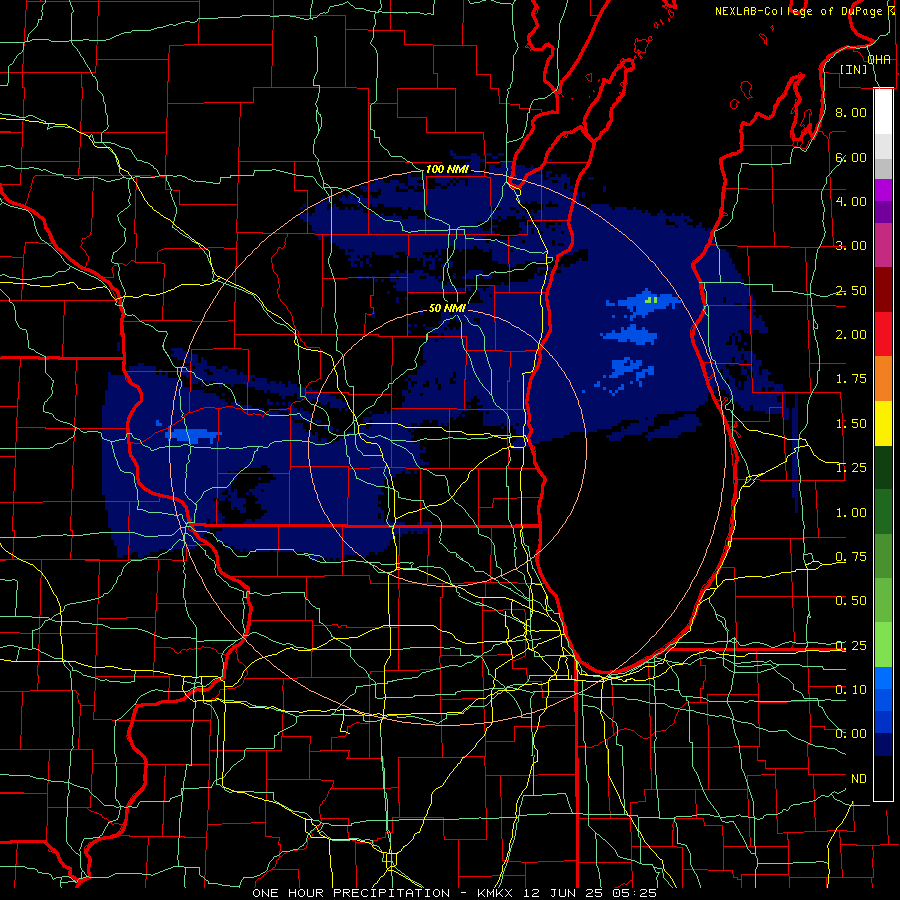Click the 2.00 legend value

(851, 335)
